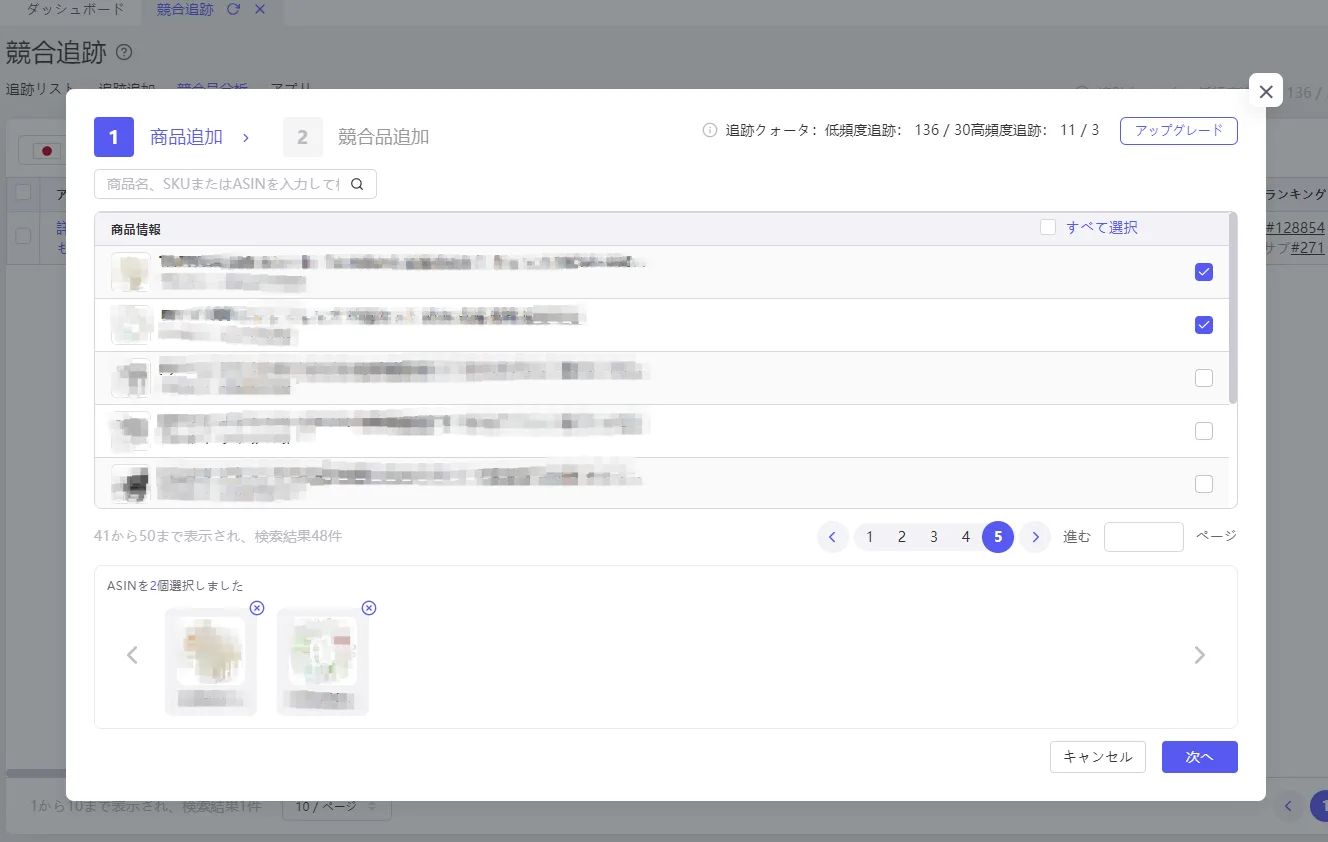Remove the second selected ASIN thumbnail
This screenshot has height=842, width=1328.
pyautogui.click(x=369, y=608)
